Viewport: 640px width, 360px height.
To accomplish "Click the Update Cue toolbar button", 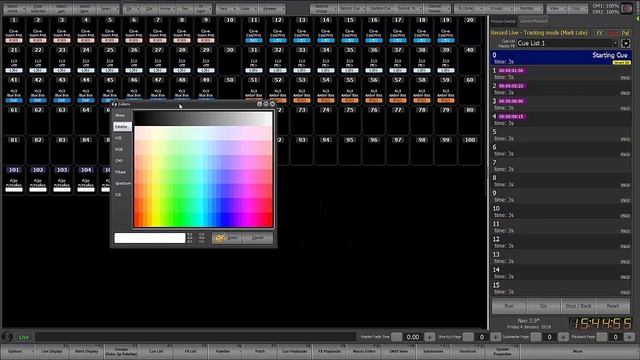I will pos(380,9).
